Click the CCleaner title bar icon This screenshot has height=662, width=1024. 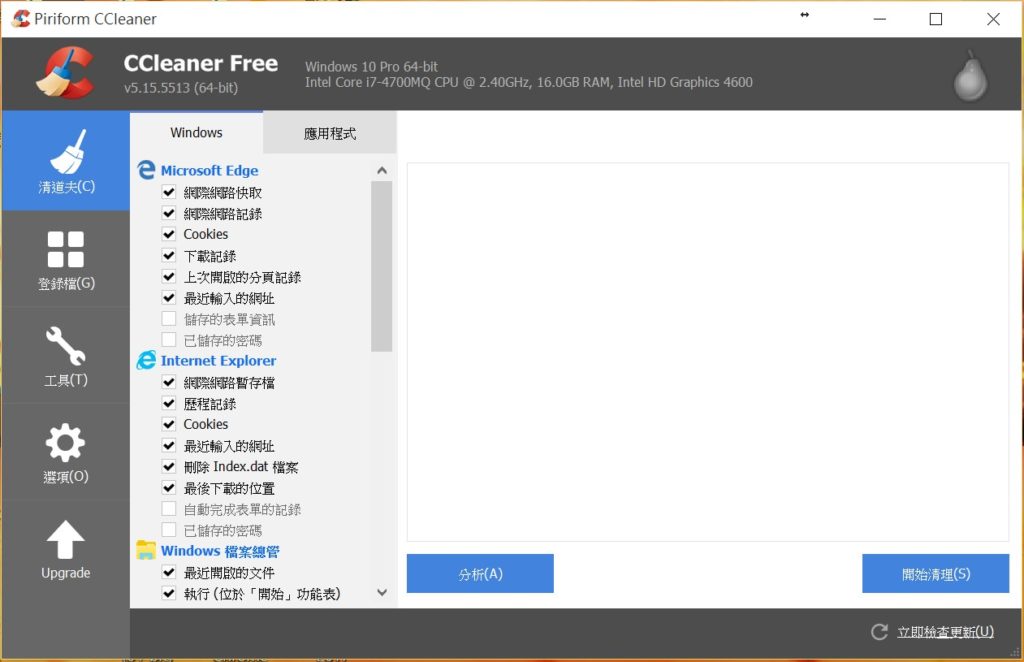[x=20, y=19]
